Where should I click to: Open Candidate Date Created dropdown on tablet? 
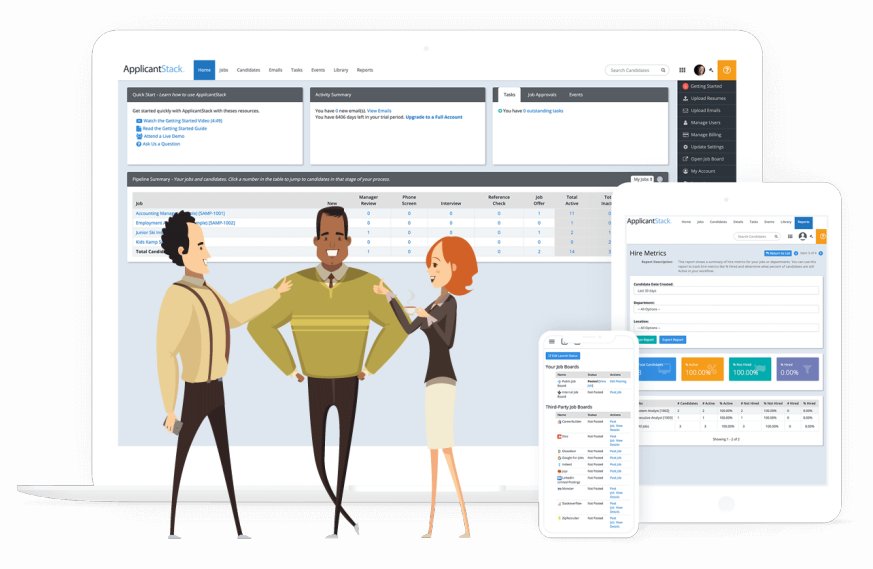pos(726,291)
